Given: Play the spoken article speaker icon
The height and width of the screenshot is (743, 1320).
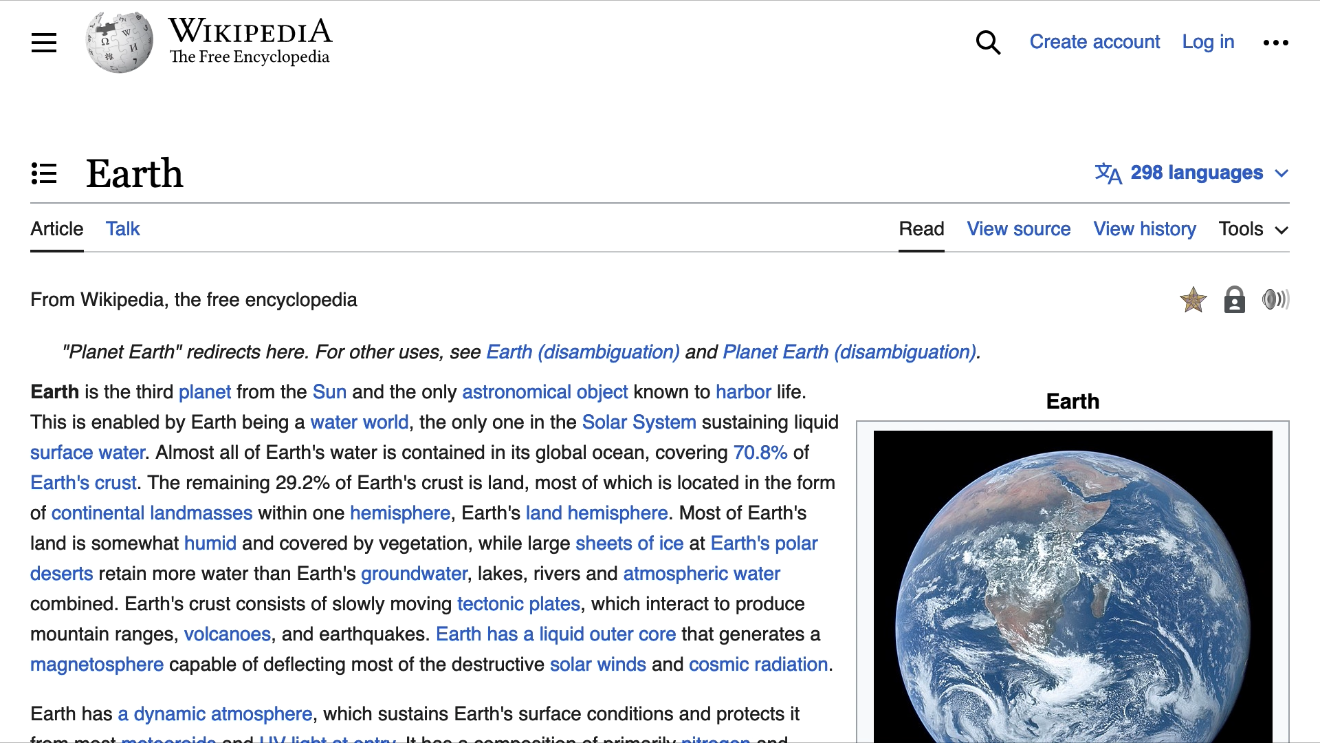Looking at the screenshot, I should 1276,299.
